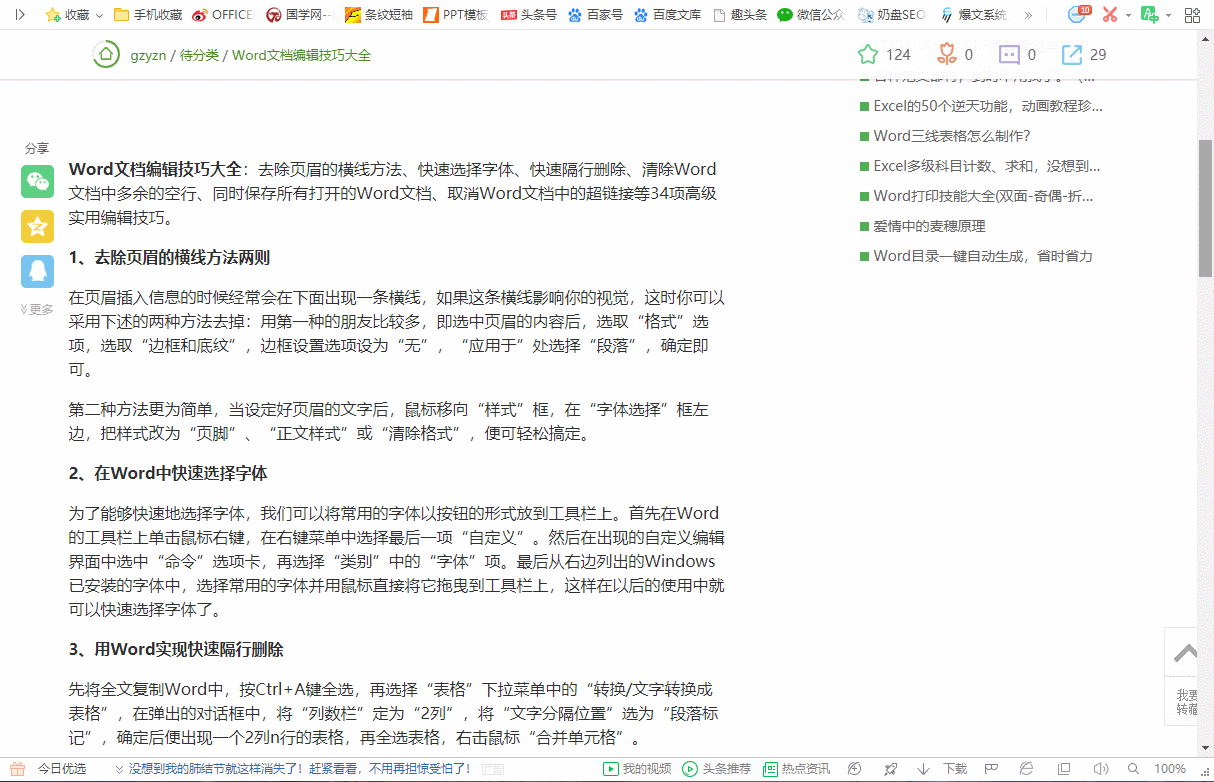This screenshot has height=782, width=1214.
Task: Open article Word三线表格怎么制作?
Action: [x=951, y=135]
